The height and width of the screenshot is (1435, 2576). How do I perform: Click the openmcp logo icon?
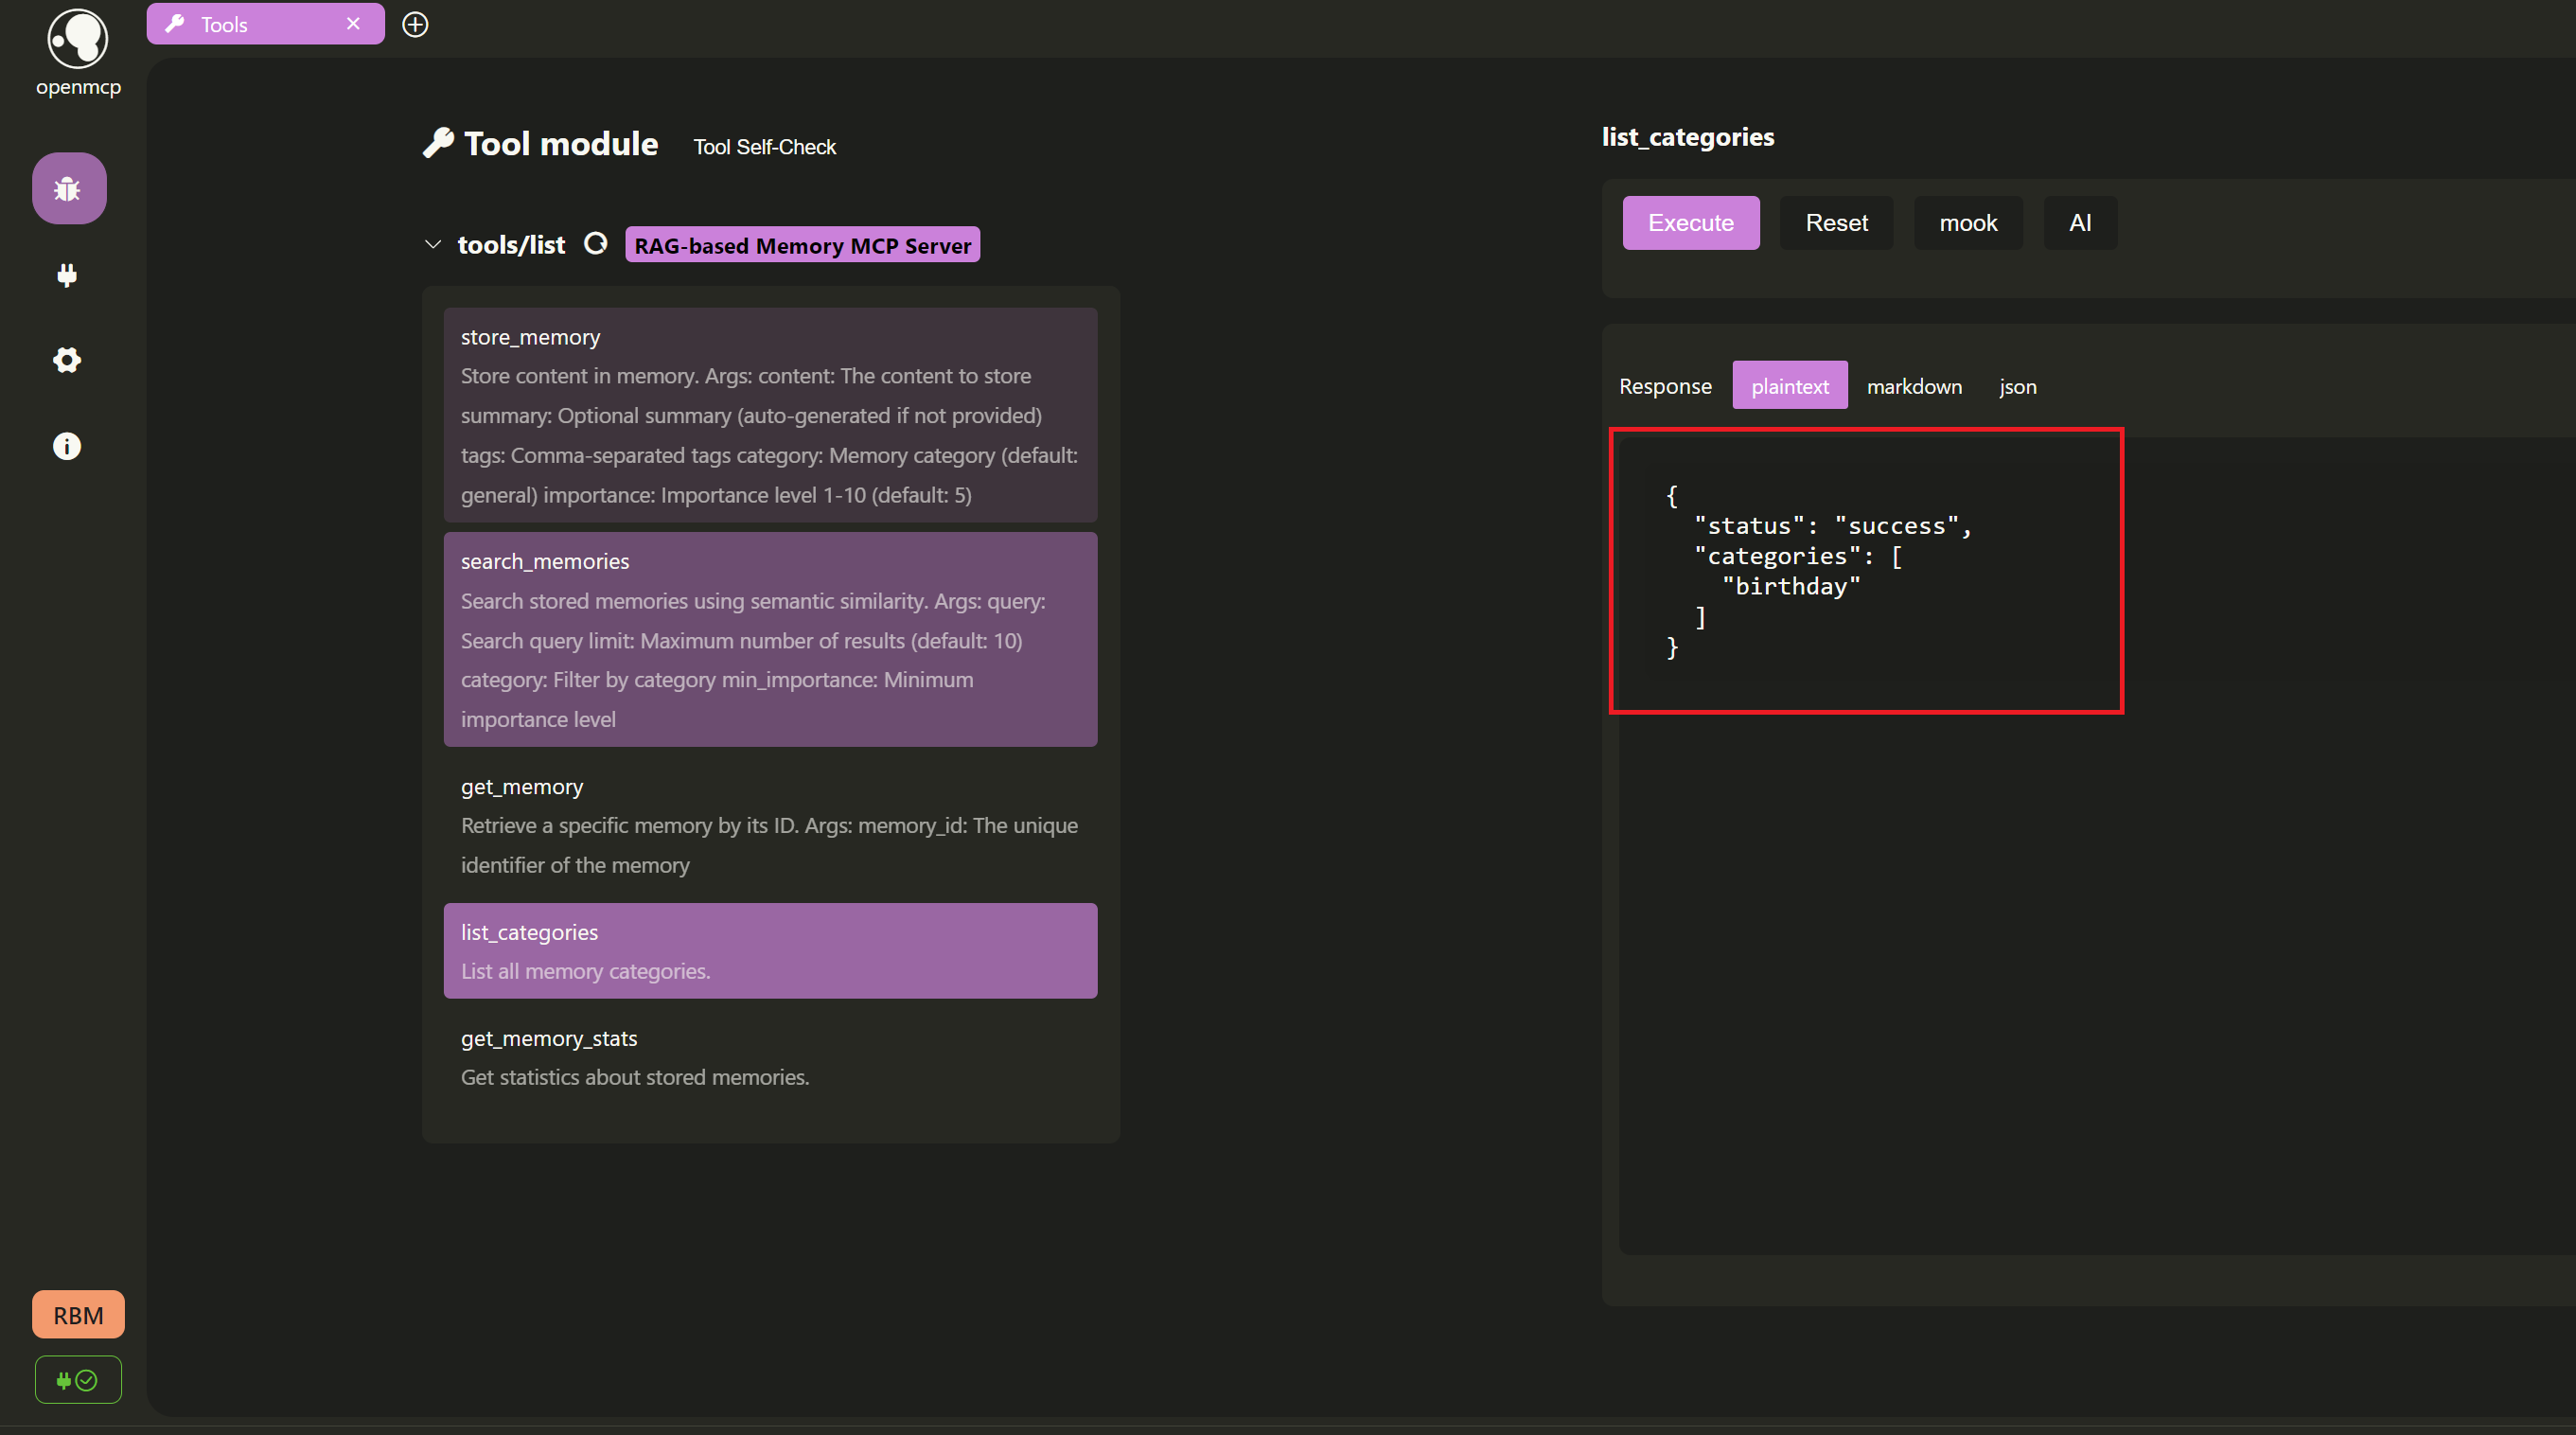pyautogui.click(x=78, y=39)
